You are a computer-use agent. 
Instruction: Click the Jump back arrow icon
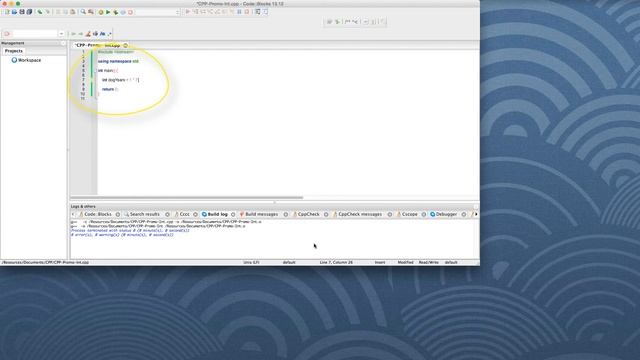[x=73, y=34]
